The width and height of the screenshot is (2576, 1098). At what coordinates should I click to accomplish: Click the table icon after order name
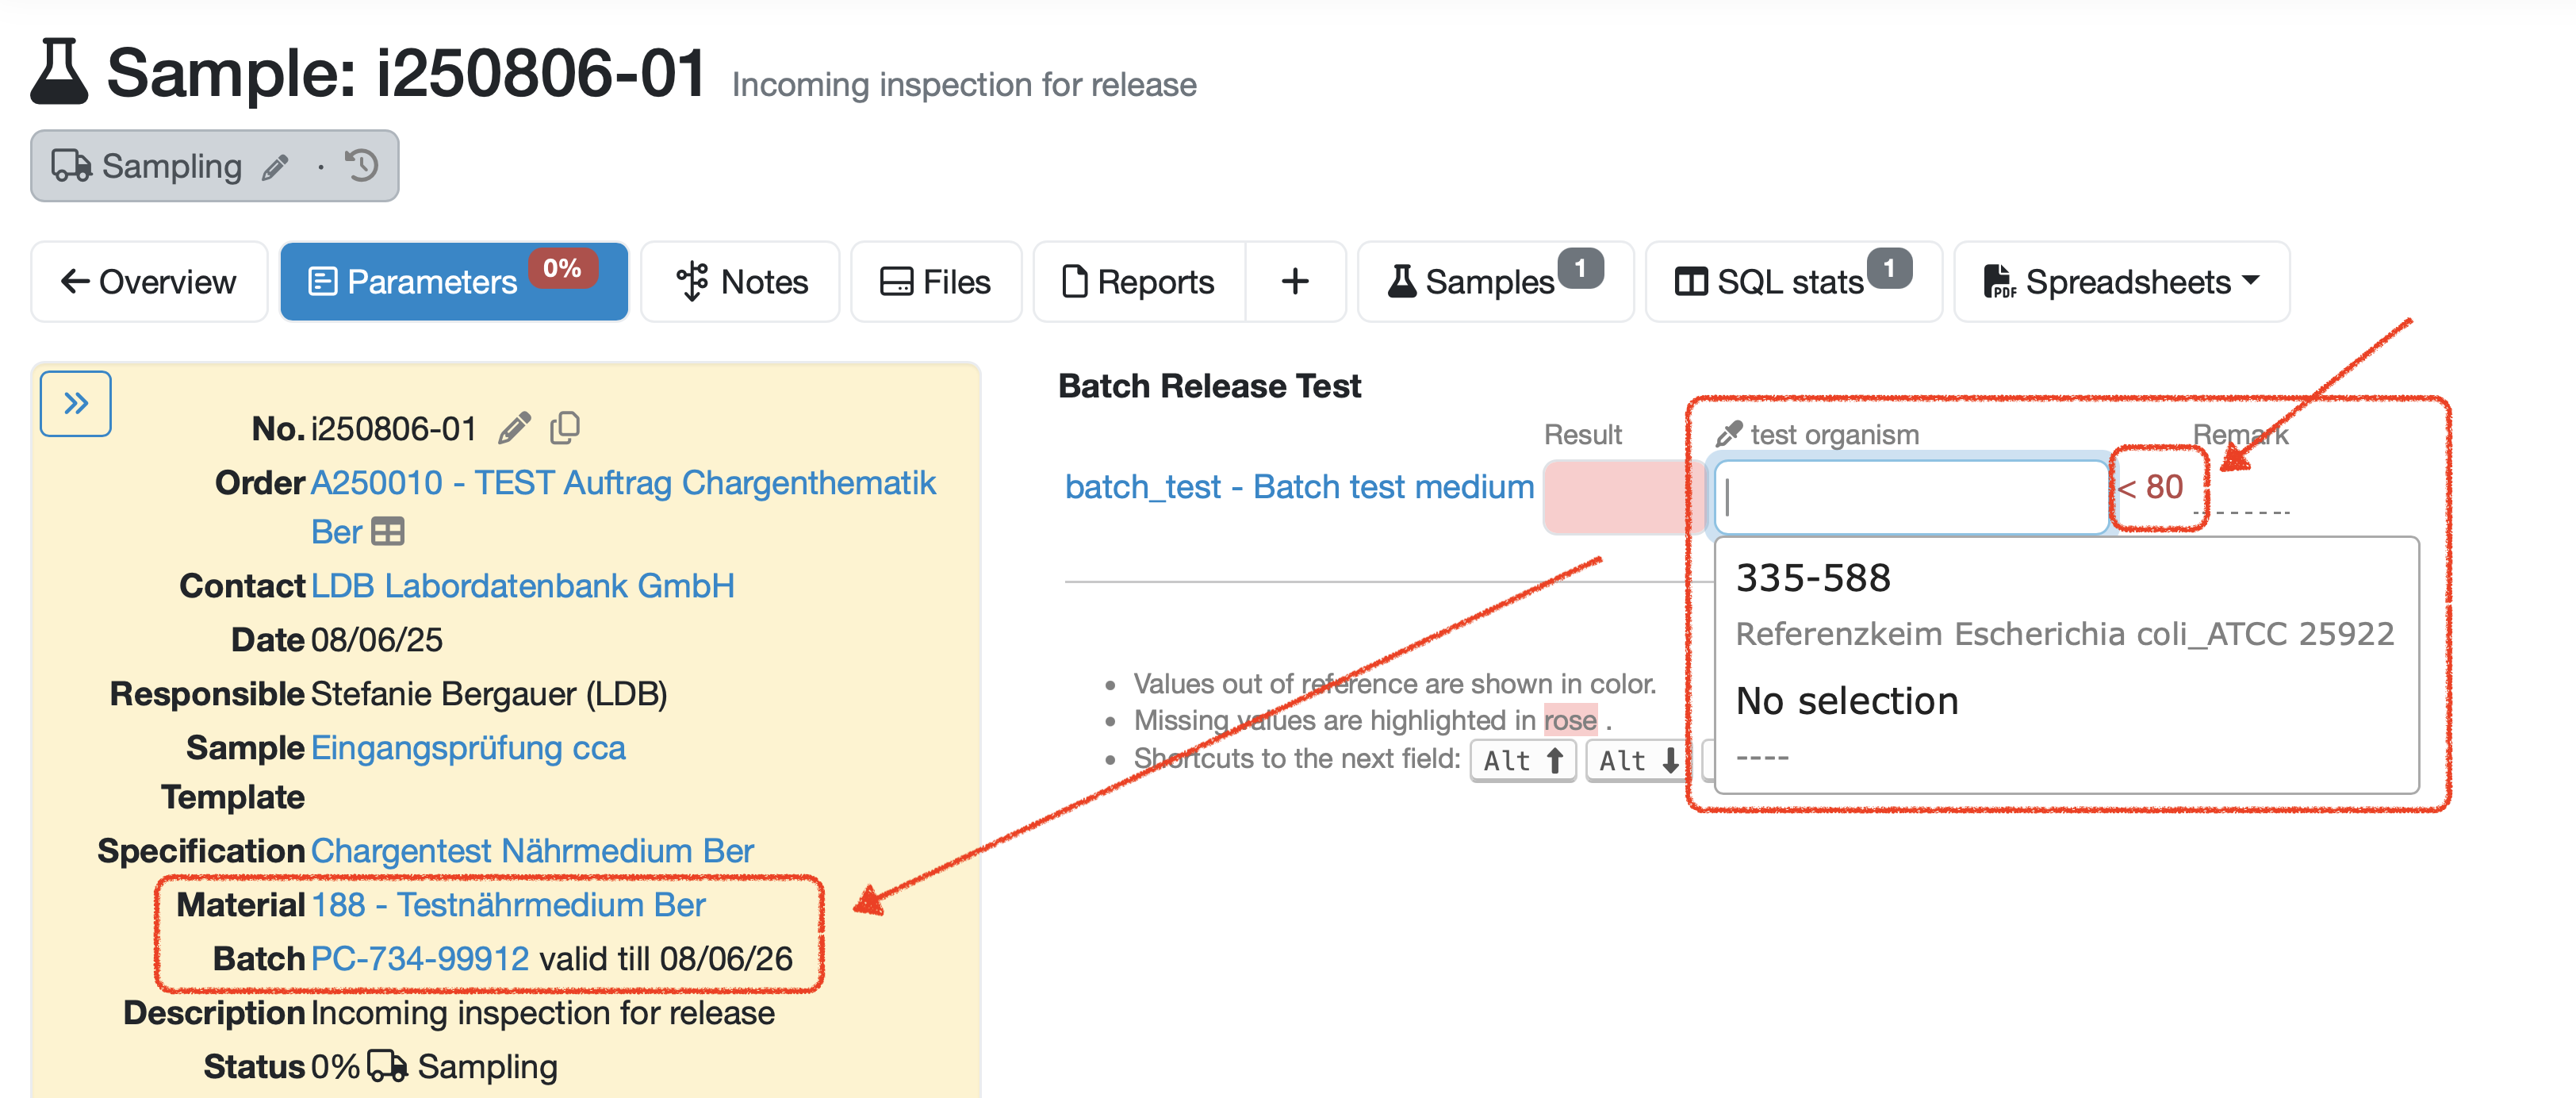tap(387, 532)
